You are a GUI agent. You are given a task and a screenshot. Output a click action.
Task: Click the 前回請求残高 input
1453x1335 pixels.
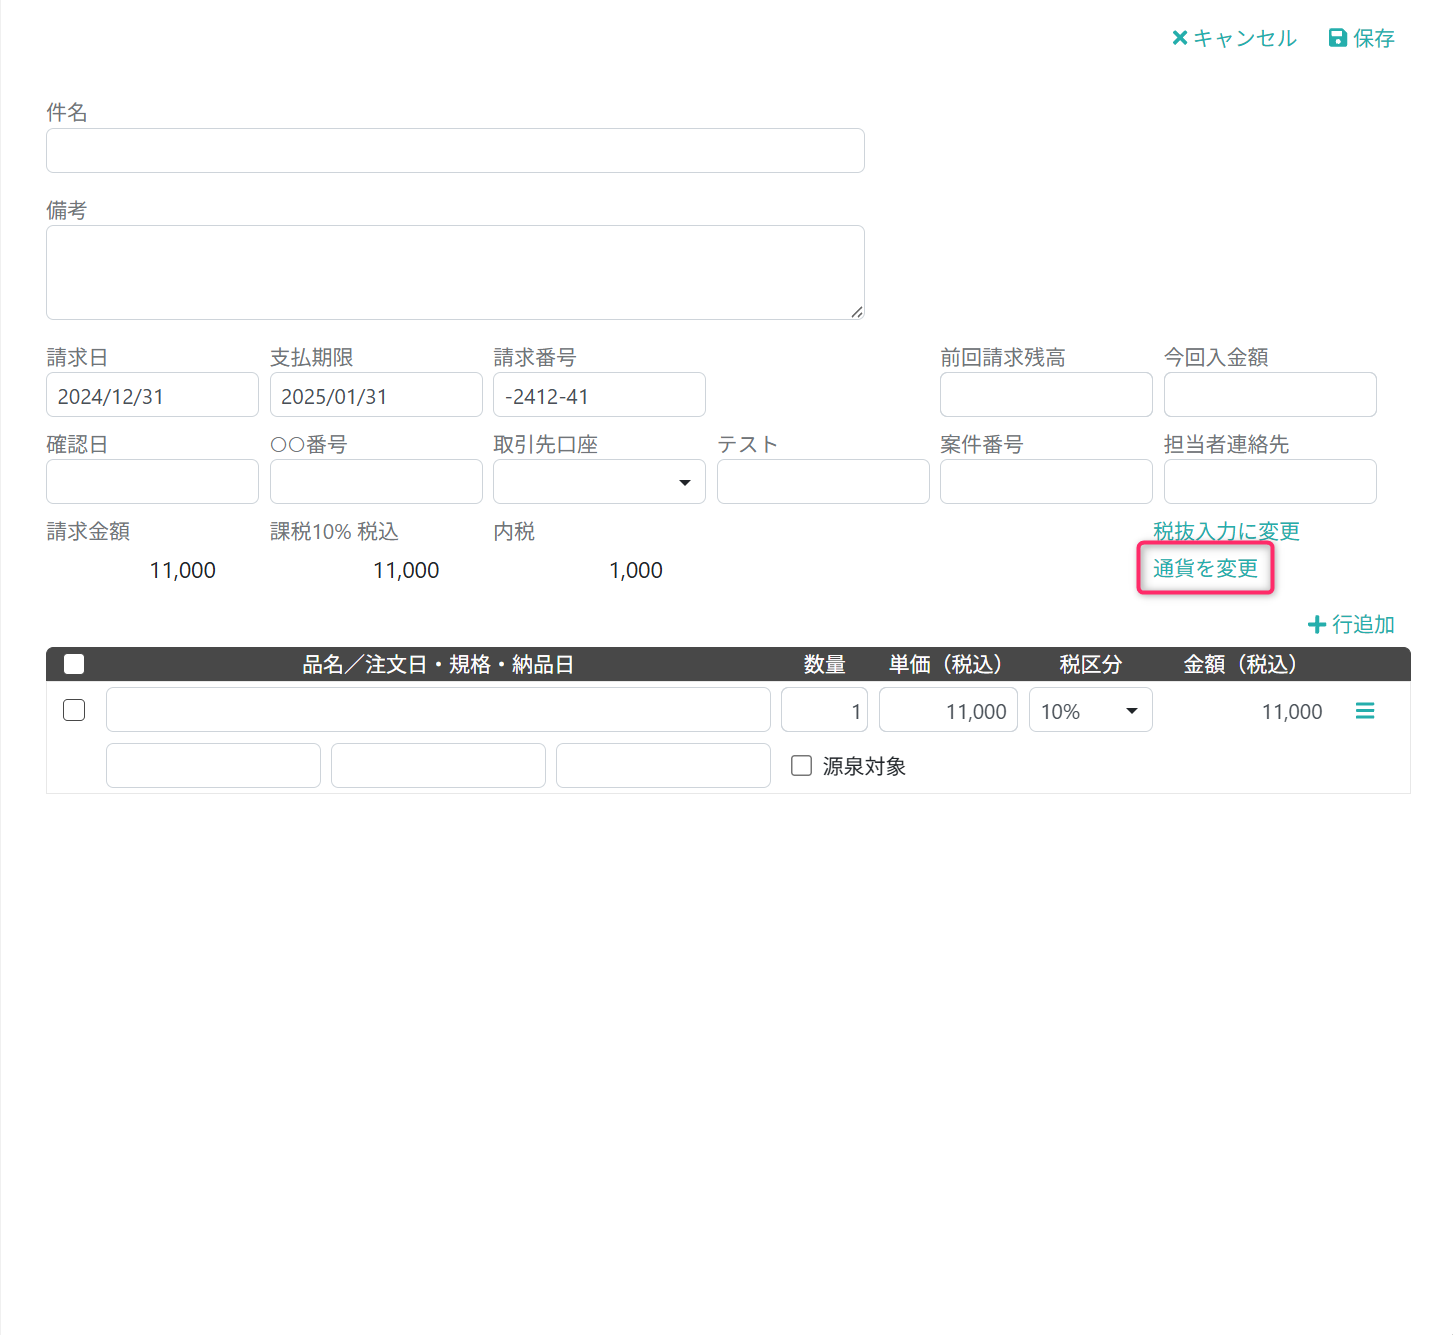1046,395
